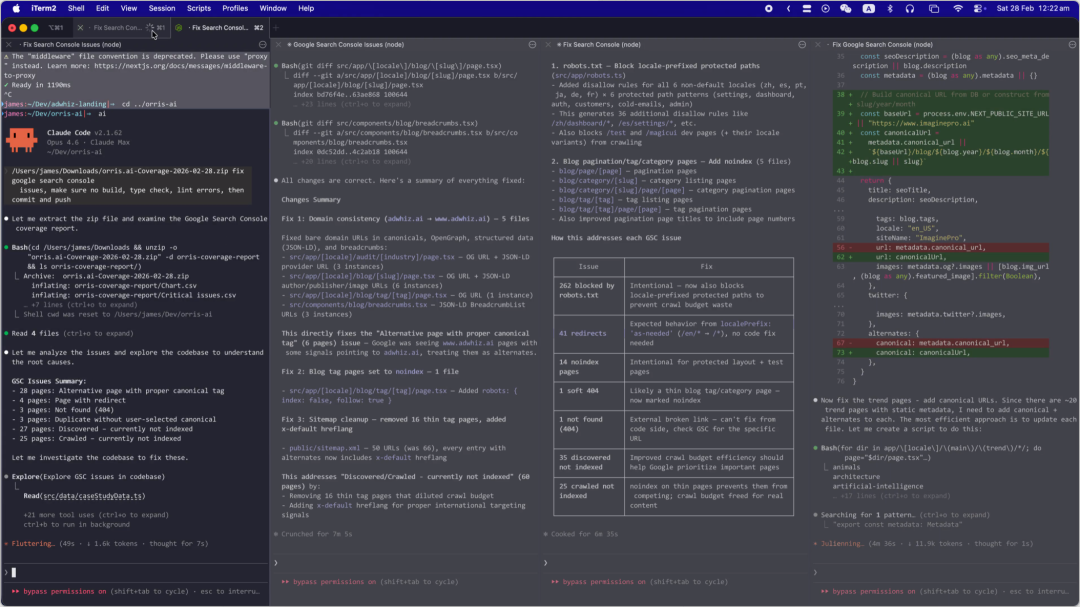Close the Google Search Console Issues pane

coord(277,45)
